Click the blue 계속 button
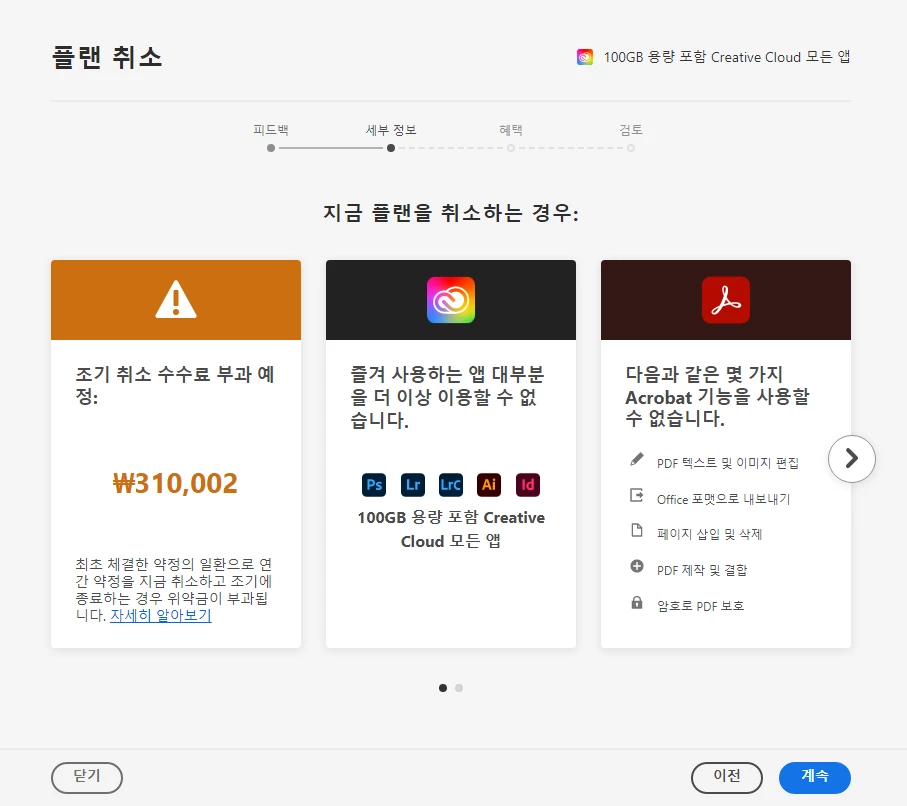Screen dimensions: 907x806 (814, 778)
